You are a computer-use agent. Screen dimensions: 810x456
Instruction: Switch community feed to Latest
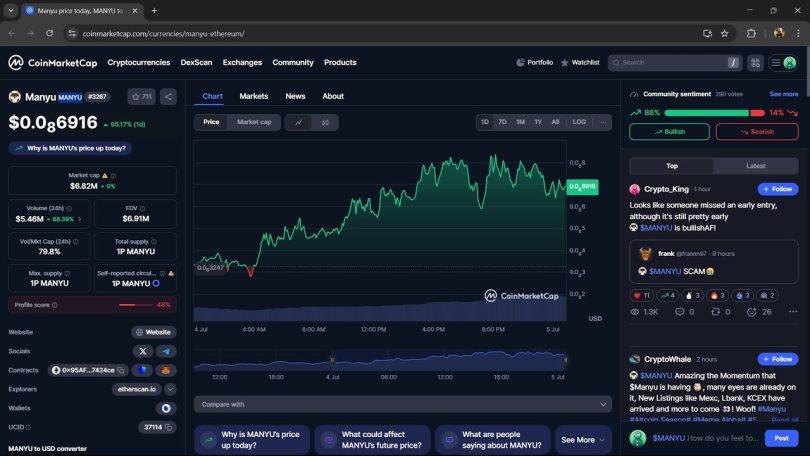756,166
